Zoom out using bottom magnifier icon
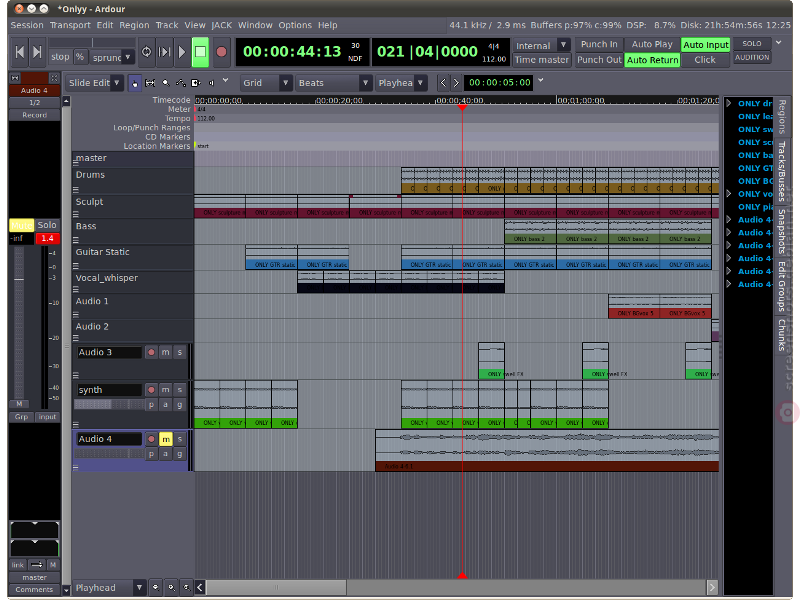The width and height of the screenshot is (800, 600). click(156, 588)
